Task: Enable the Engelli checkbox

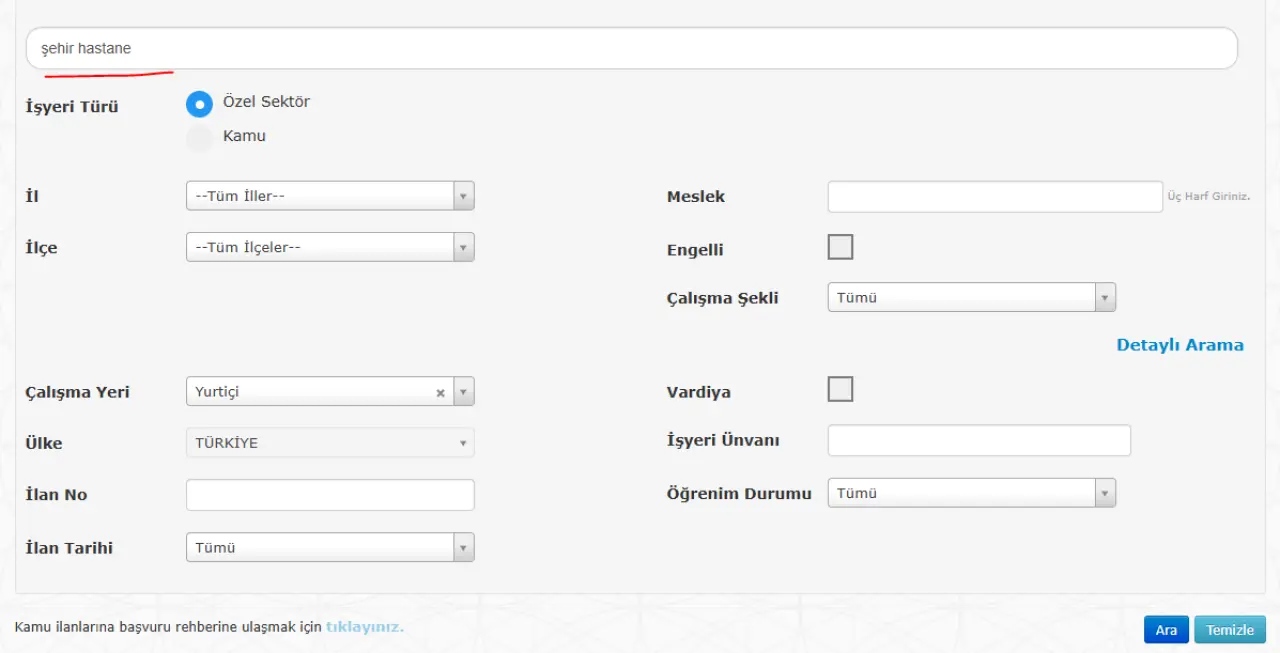Action: (x=840, y=247)
